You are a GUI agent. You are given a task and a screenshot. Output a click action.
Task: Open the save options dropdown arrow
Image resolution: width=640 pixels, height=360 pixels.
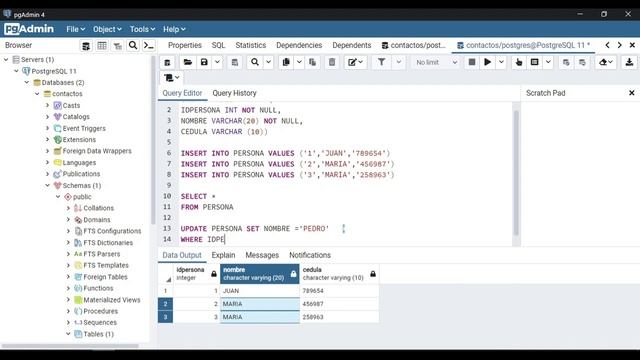click(x=218, y=62)
